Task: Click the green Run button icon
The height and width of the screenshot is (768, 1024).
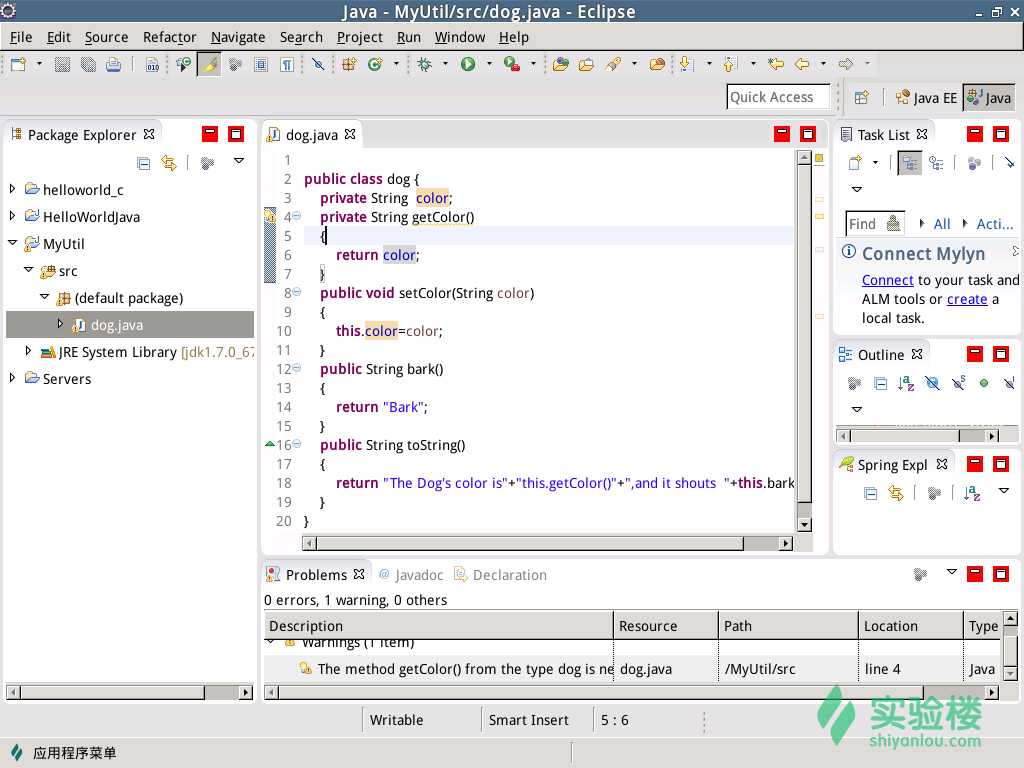Action: [468, 64]
